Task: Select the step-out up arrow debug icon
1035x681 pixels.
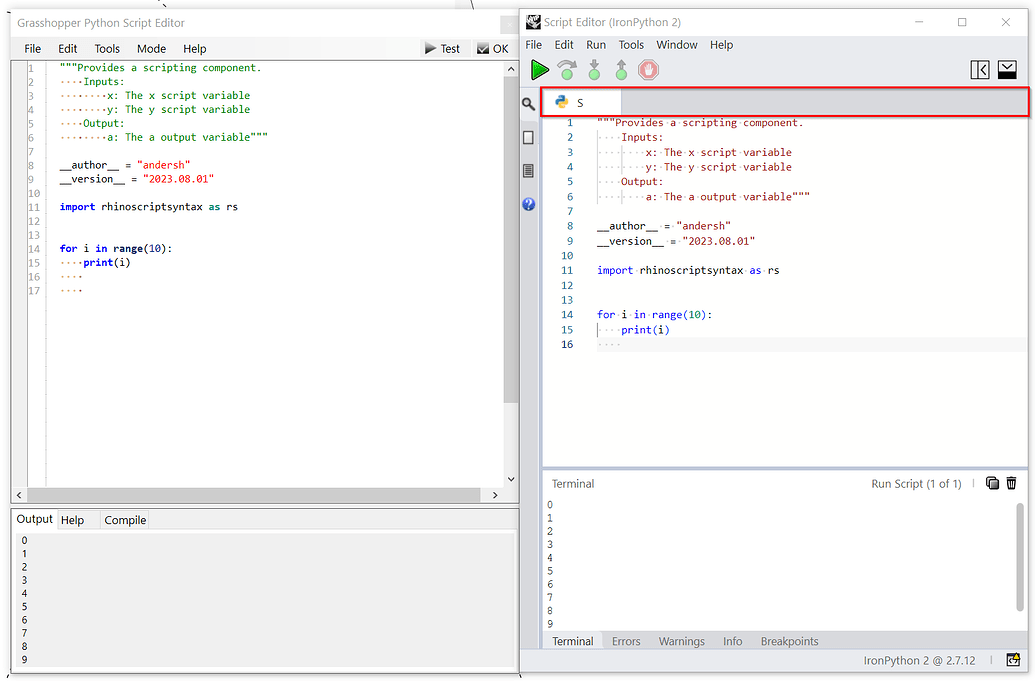Action: click(621, 69)
